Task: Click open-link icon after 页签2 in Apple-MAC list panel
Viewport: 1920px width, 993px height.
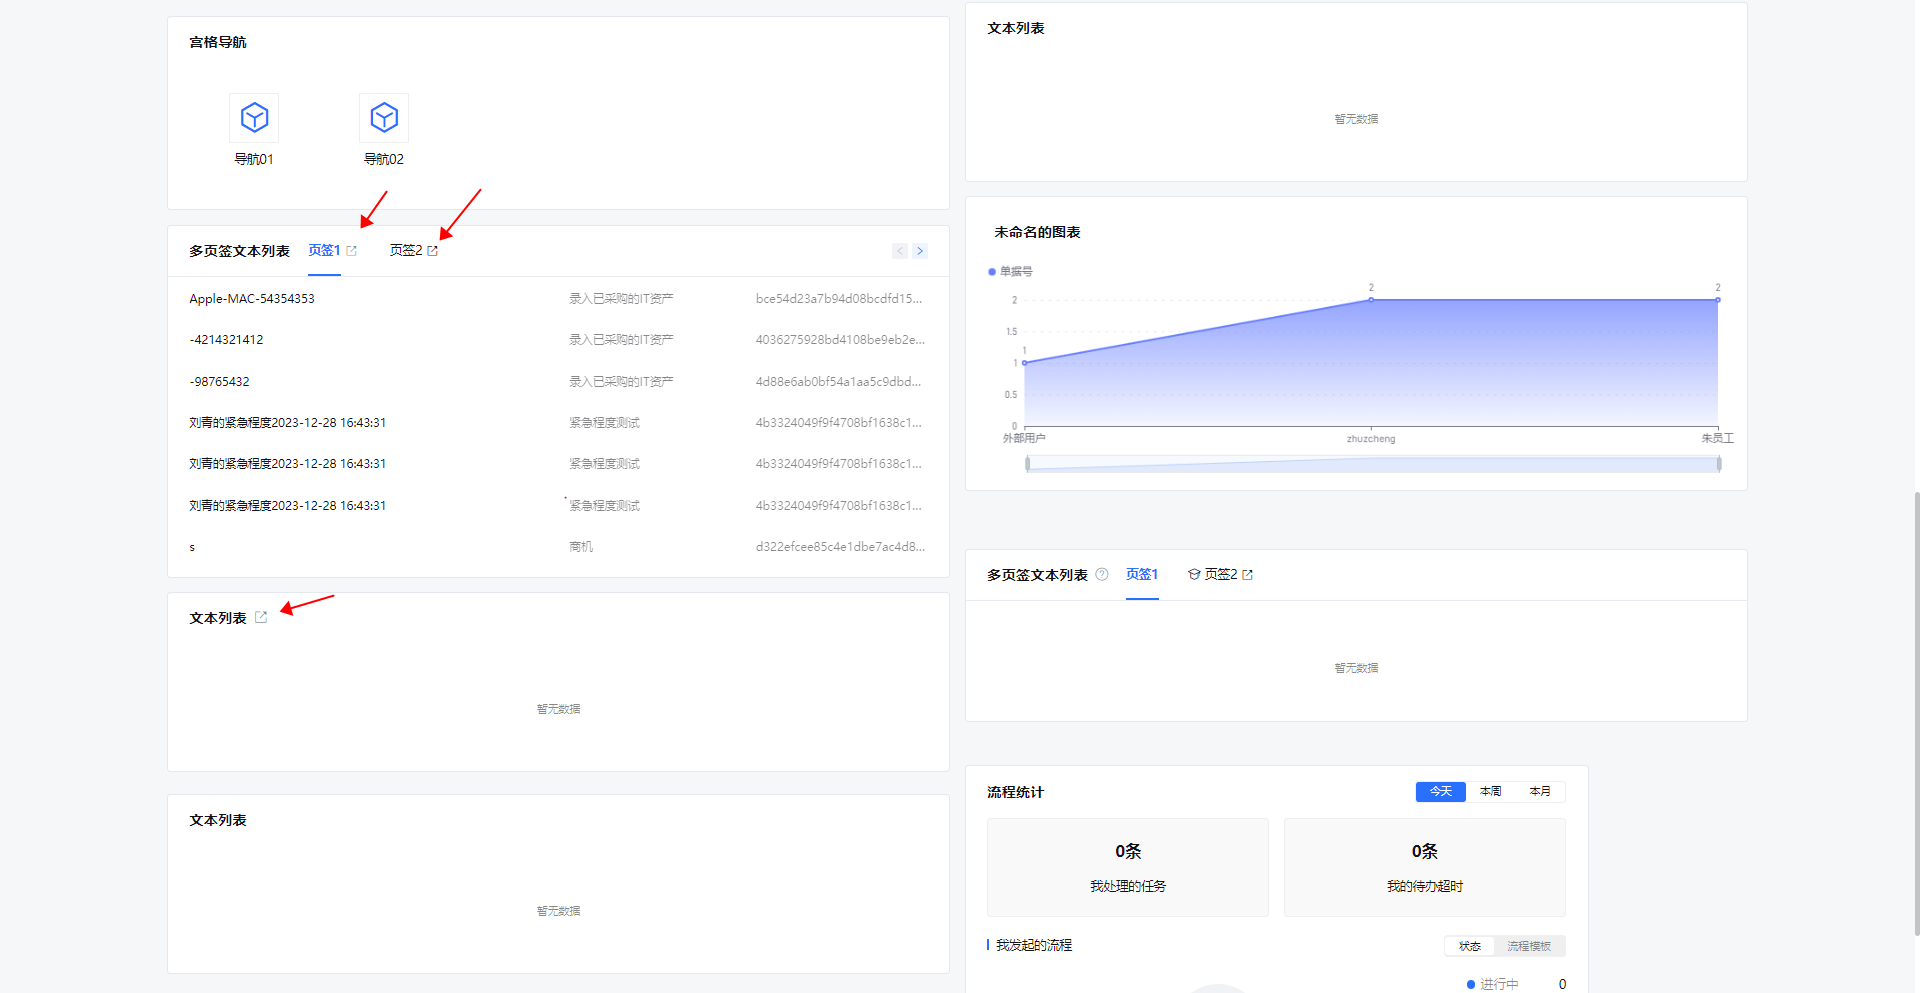Action: (432, 251)
